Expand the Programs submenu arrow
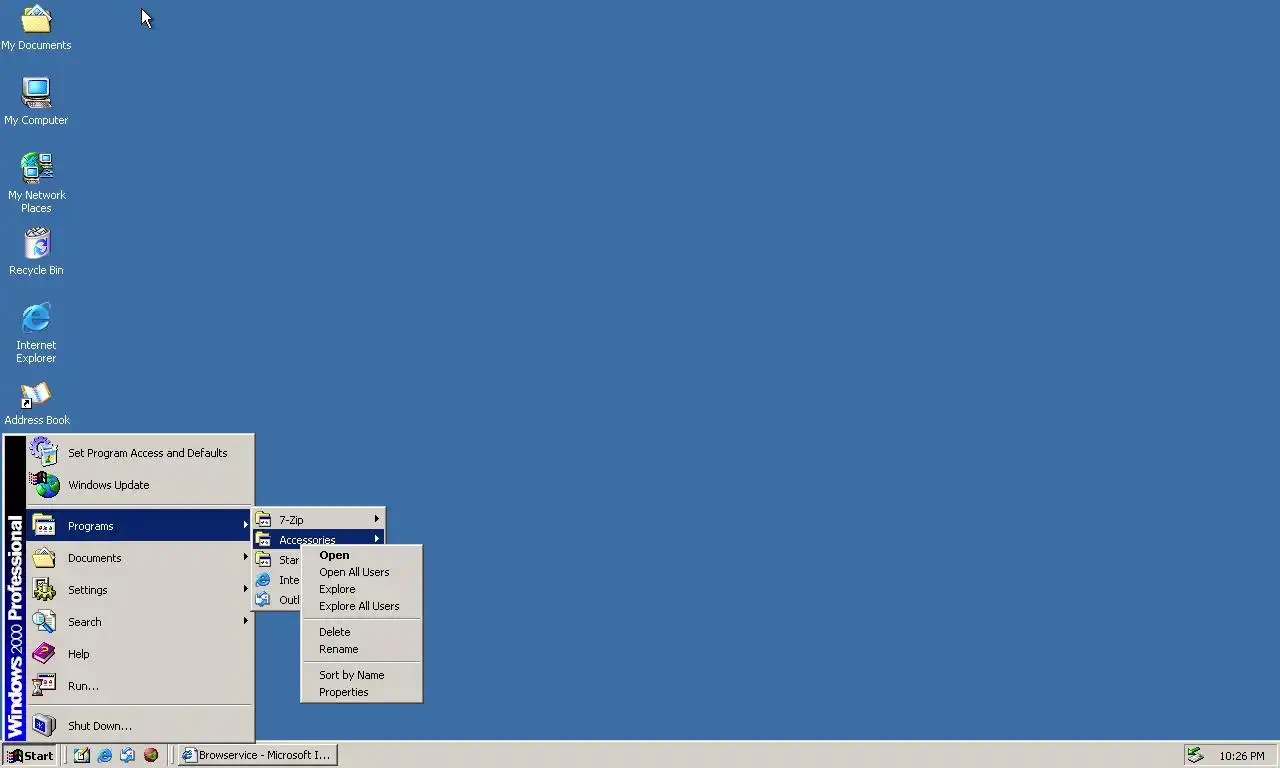The width and height of the screenshot is (1280, 768). click(x=245, y=526)
